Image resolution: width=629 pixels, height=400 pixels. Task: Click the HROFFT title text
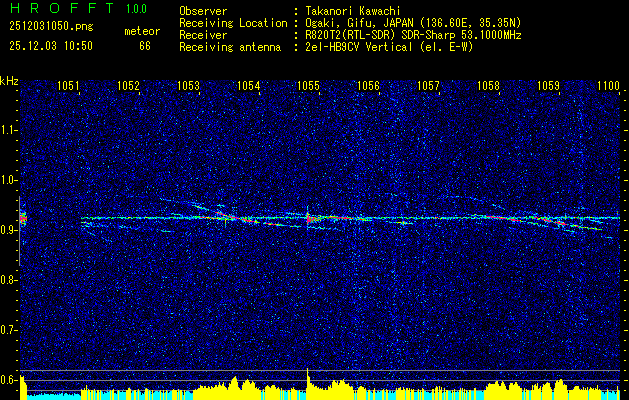click(62, 8)
